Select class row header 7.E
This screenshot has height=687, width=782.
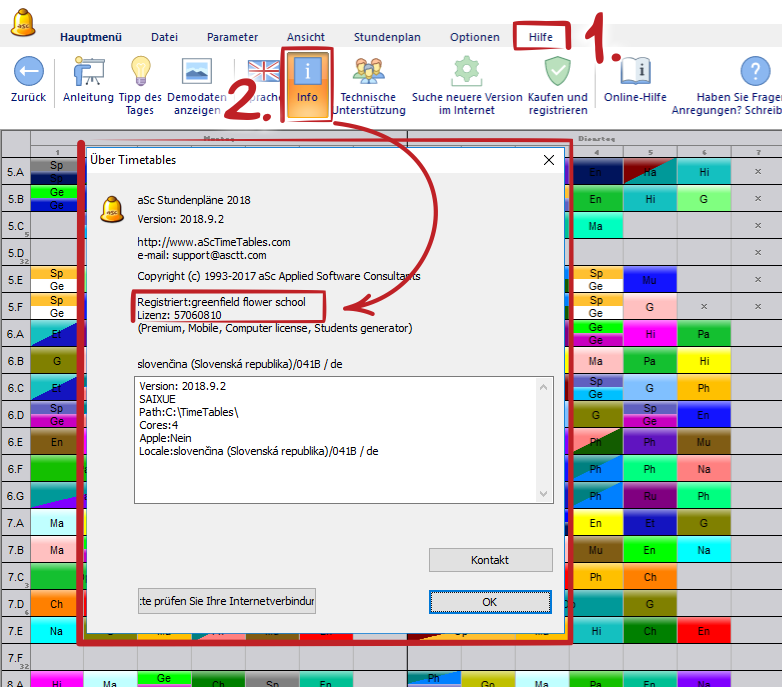pos(16,631)
